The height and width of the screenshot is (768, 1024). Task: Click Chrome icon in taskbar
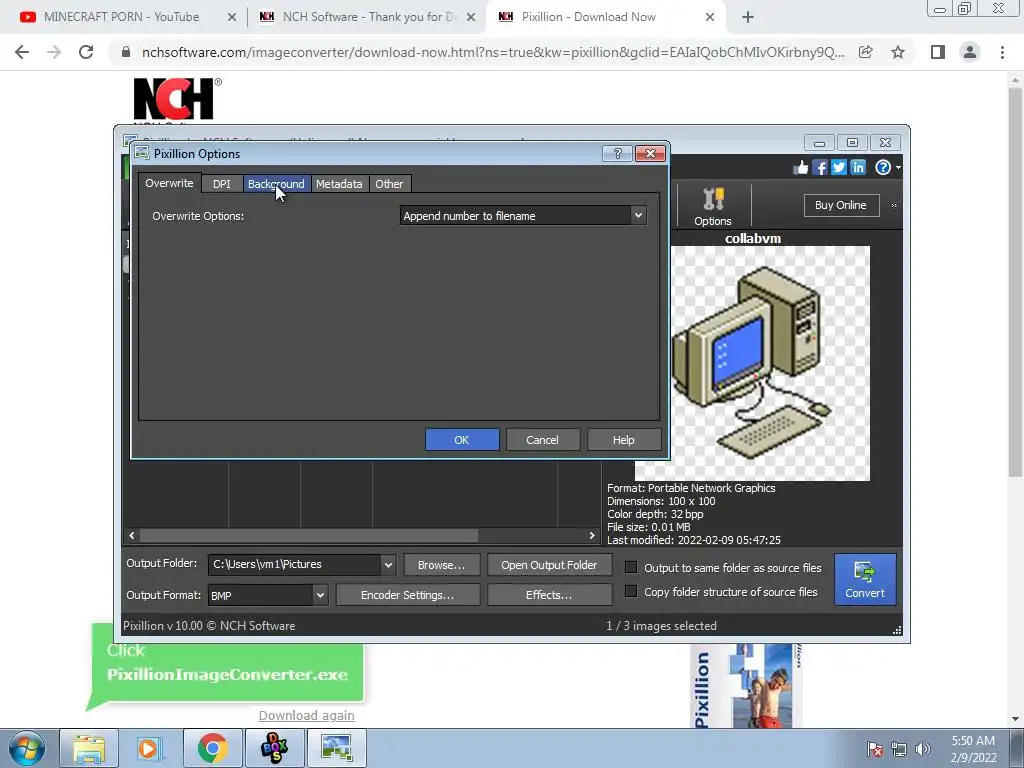212,748
